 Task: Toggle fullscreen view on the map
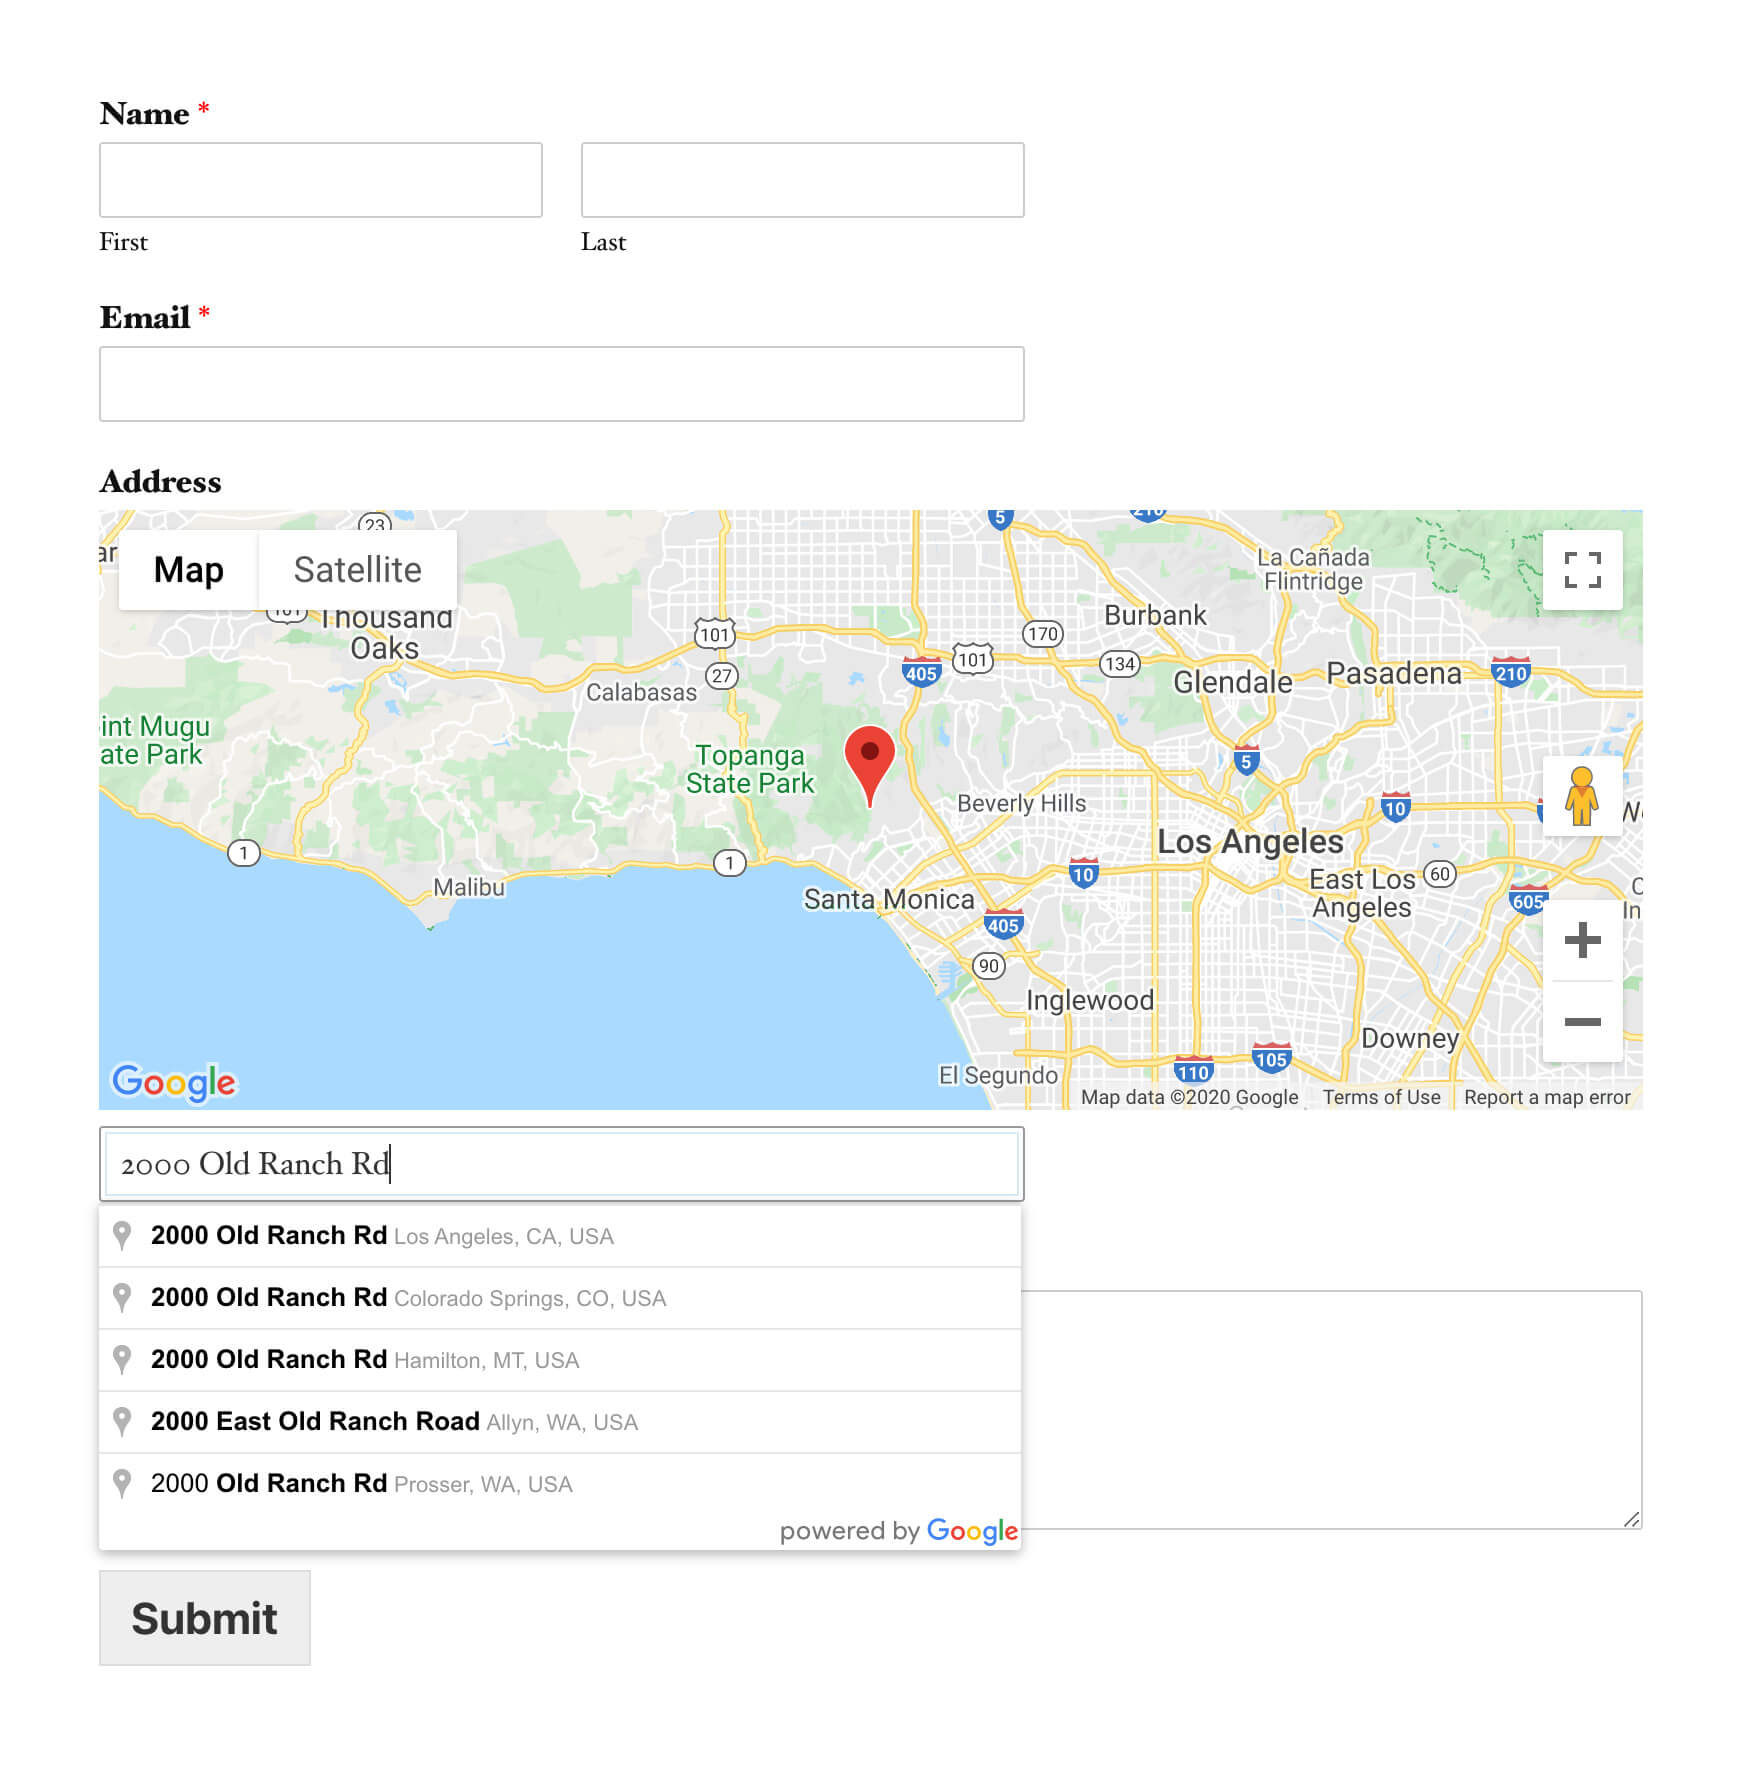[x=1581, y=570]
